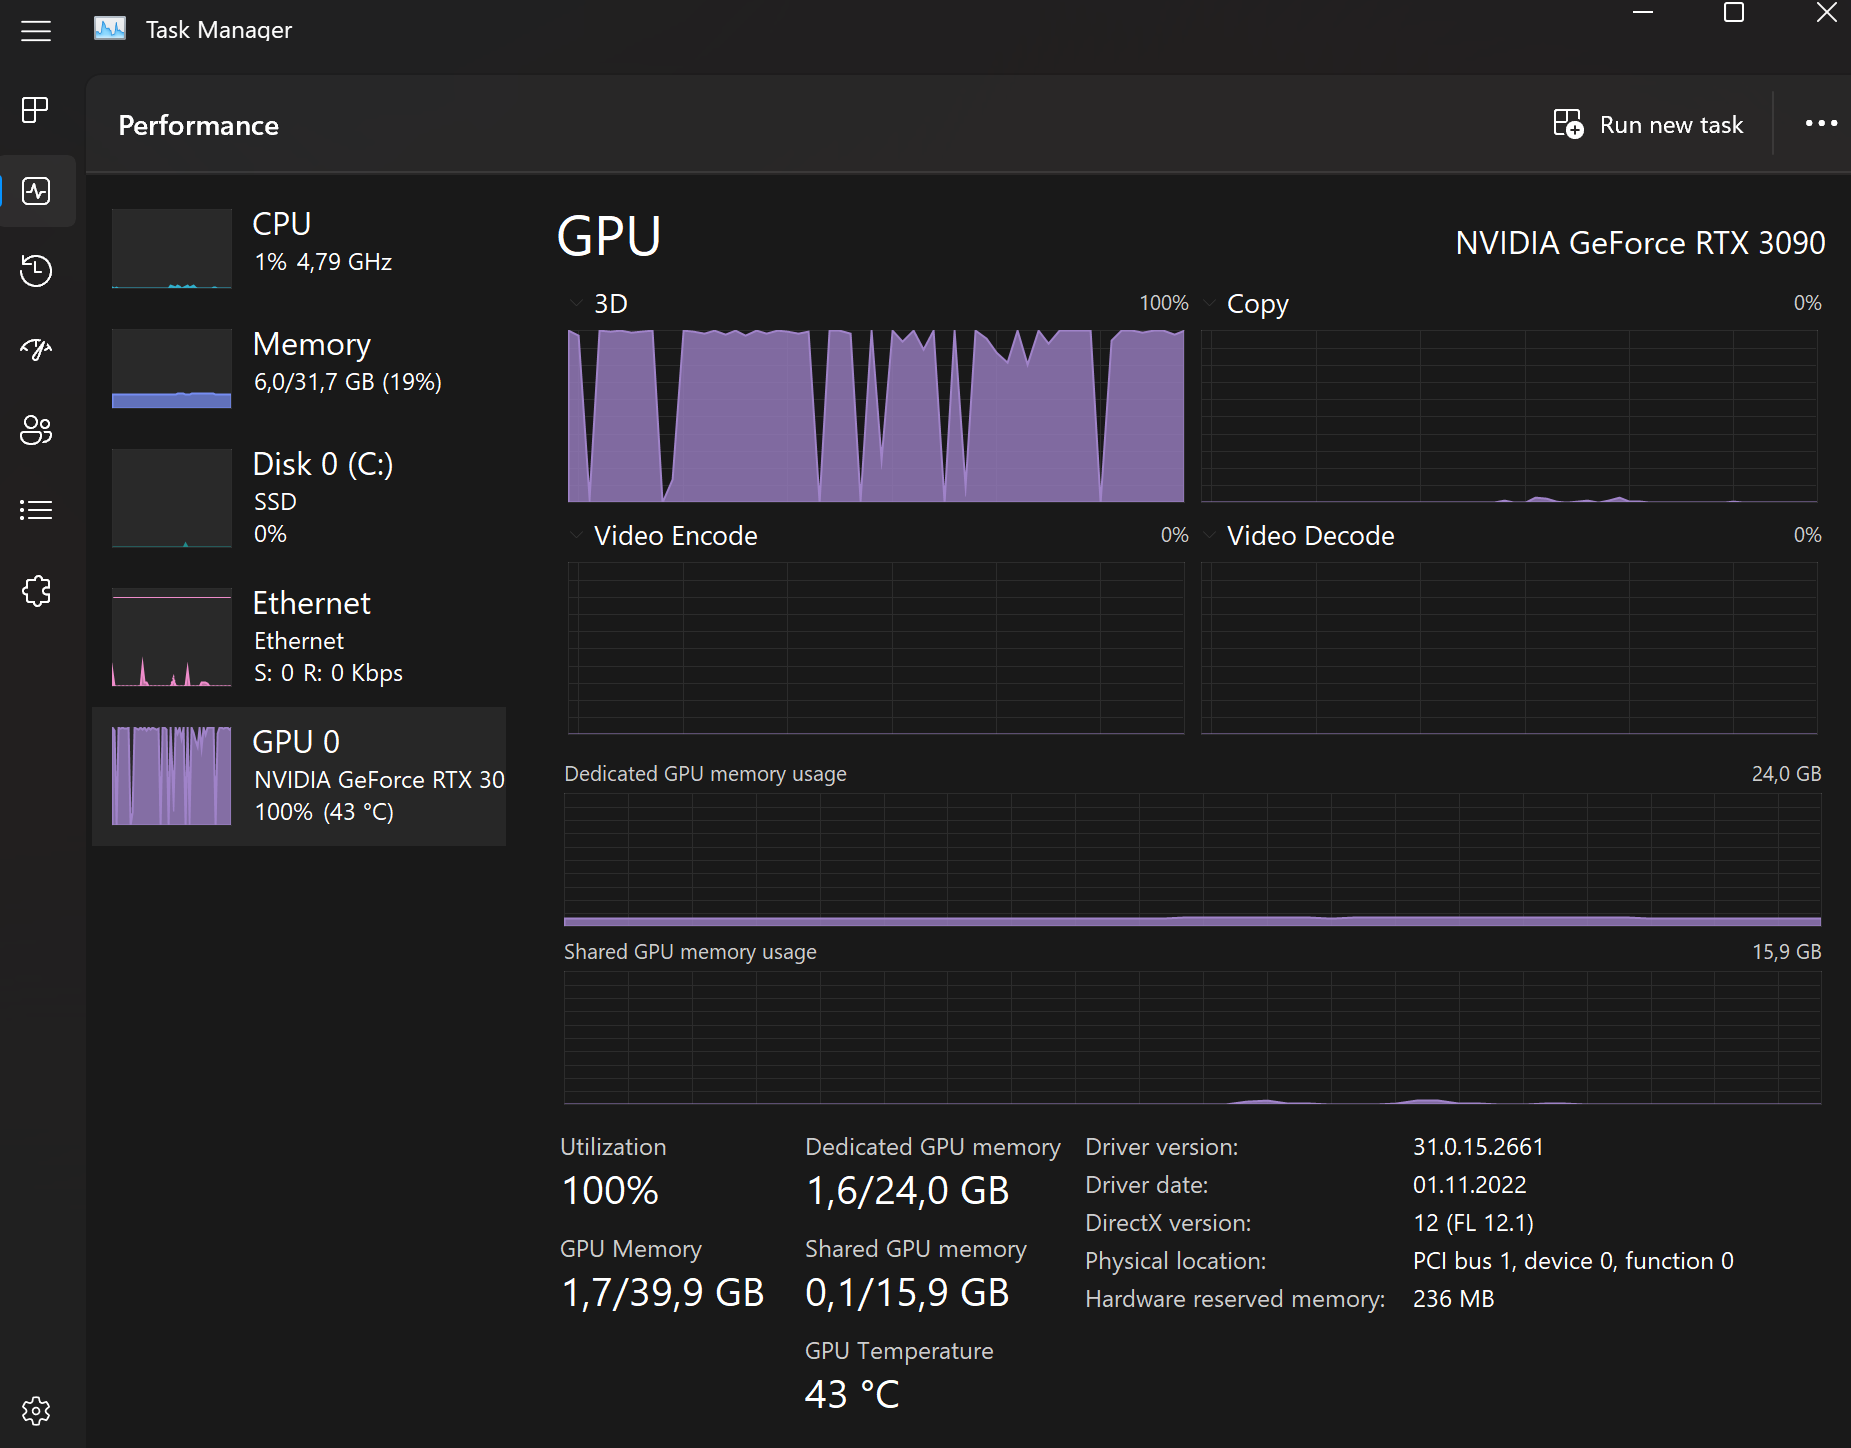The height and width of the screenshot is (1448, 1851).
Task: Click the Video Decode usage graph
Action: [1509, 648]
